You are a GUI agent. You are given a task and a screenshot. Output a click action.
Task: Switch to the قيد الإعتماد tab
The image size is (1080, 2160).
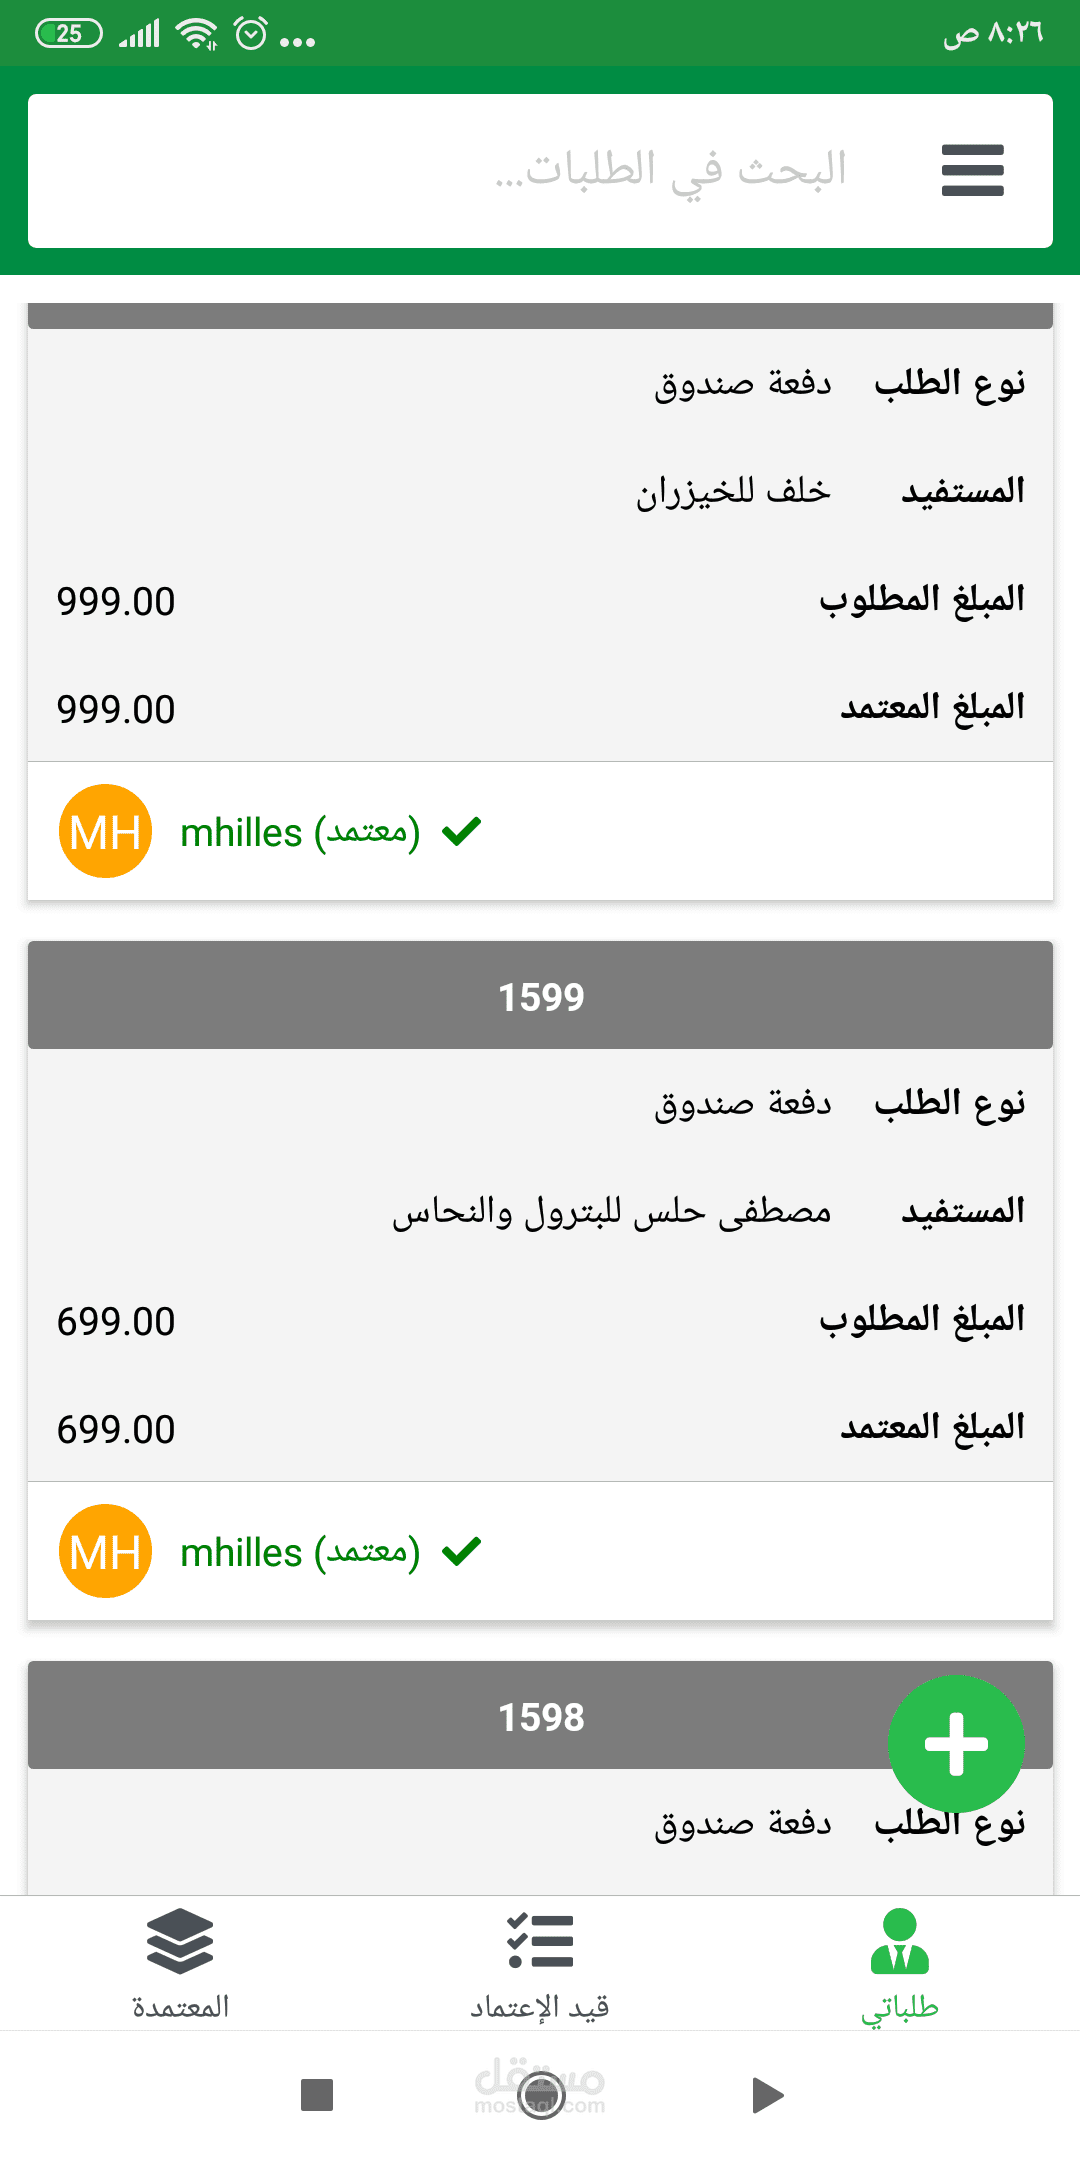(540, 2006)
